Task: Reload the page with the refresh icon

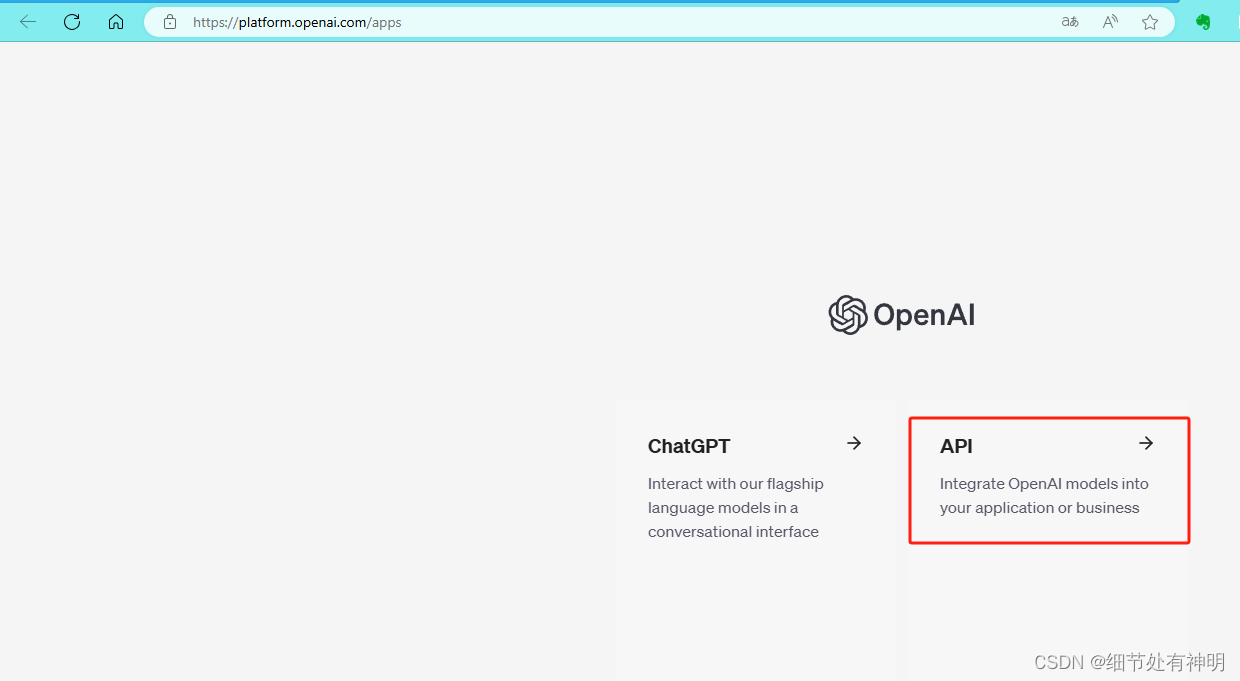Action: click(x=72, y=22)
